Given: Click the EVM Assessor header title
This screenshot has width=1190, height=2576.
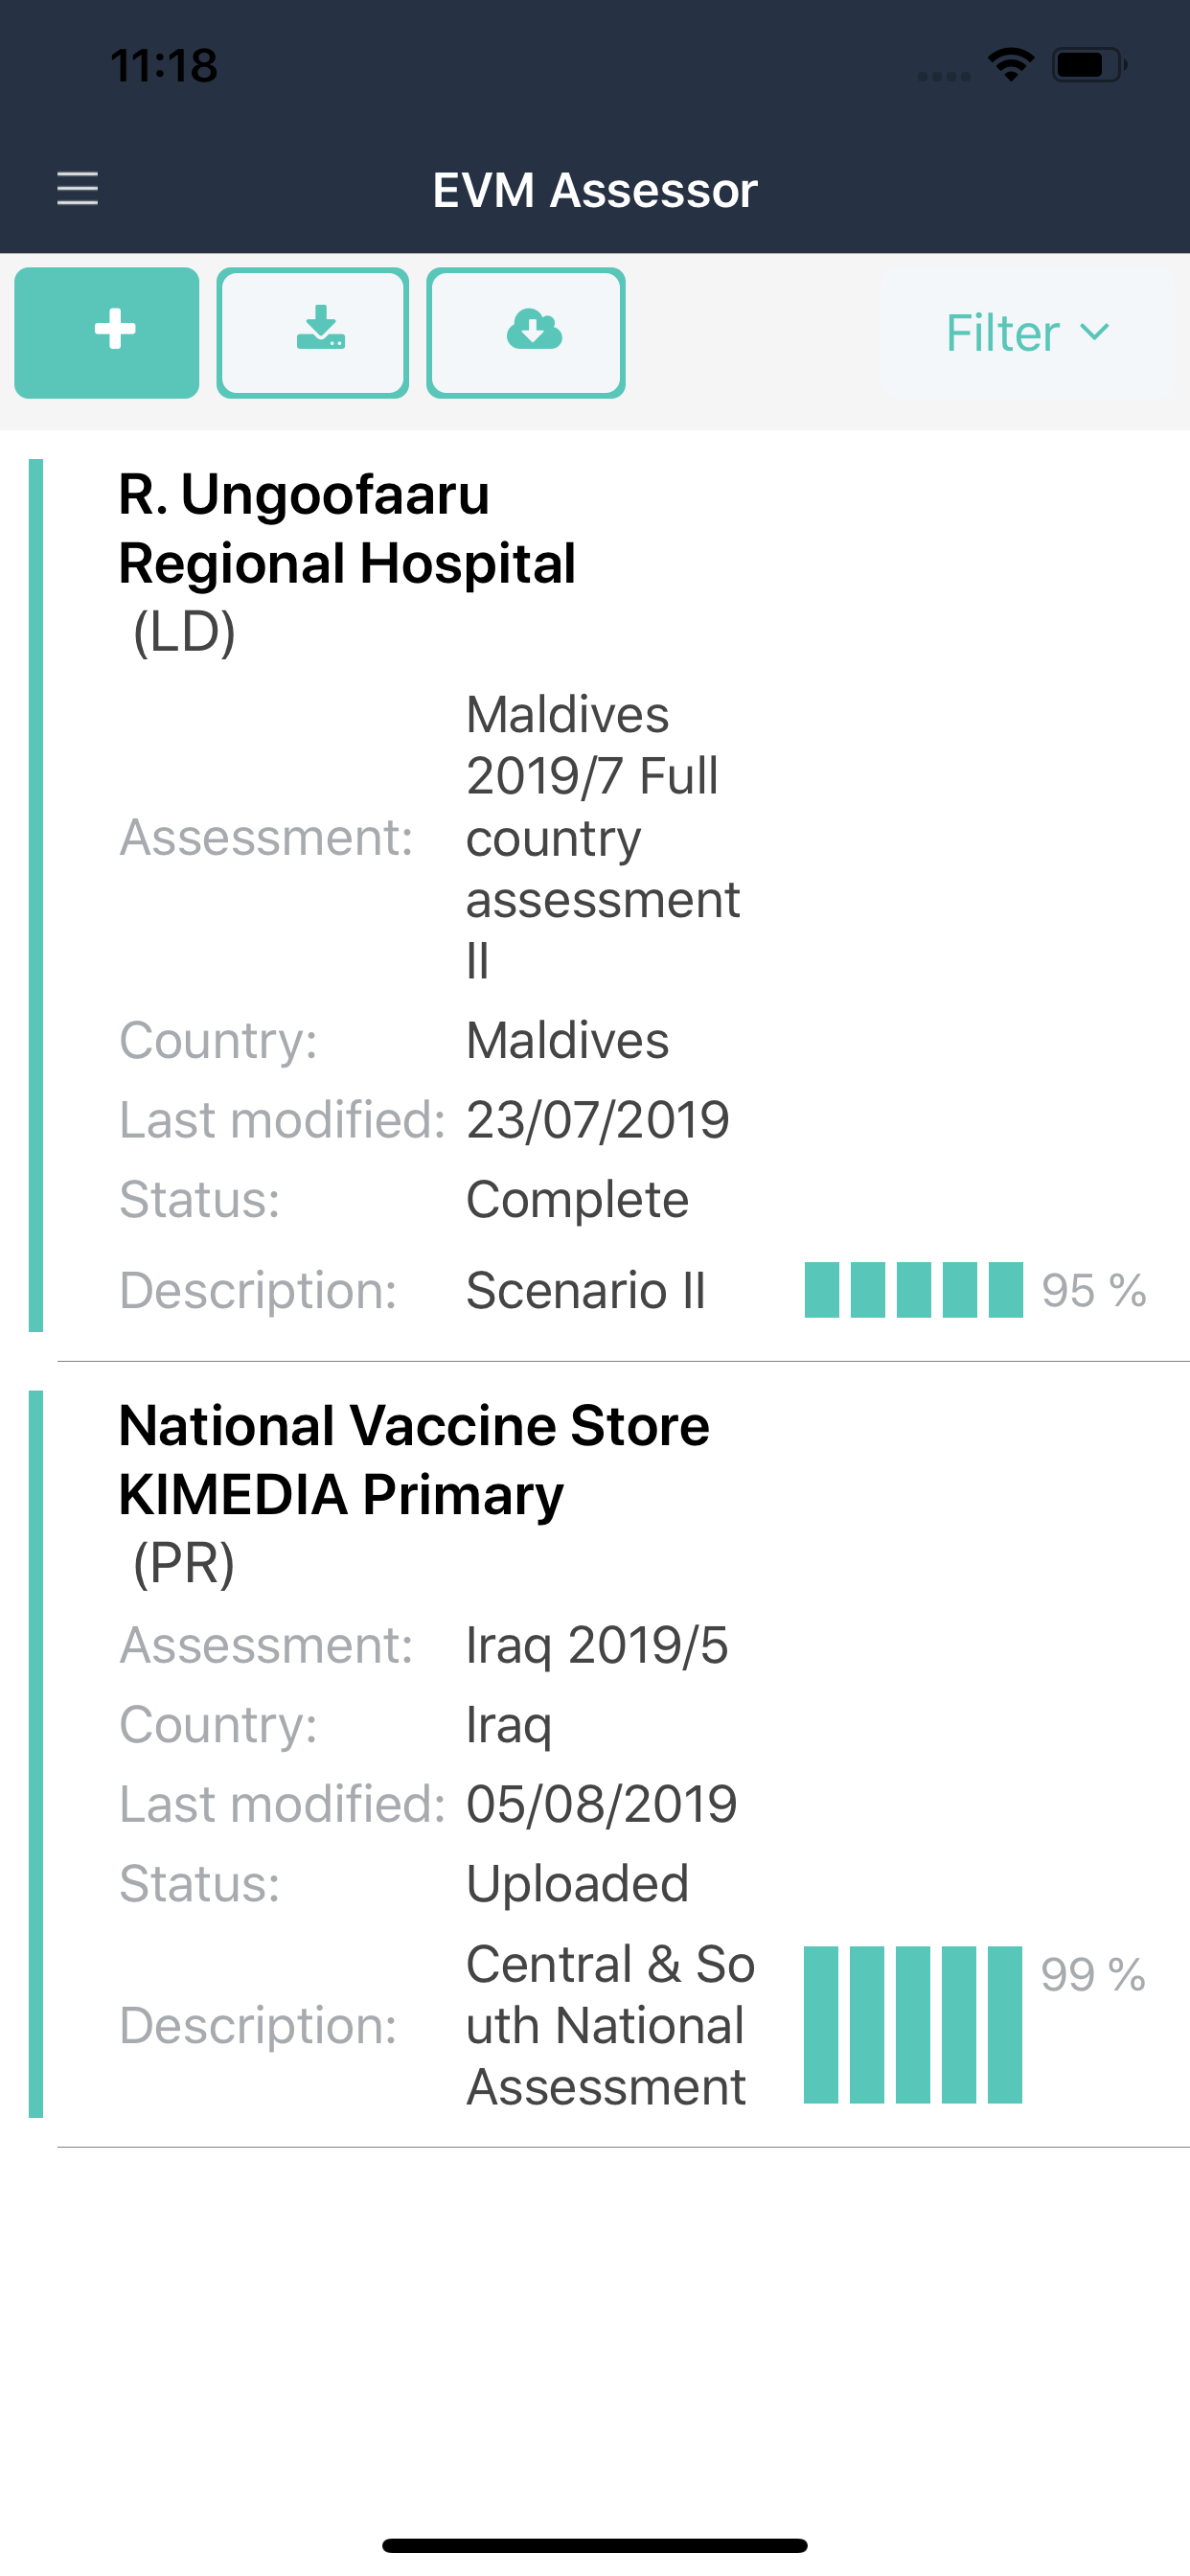Looking at the screenshot, I should tap(595, 190).
